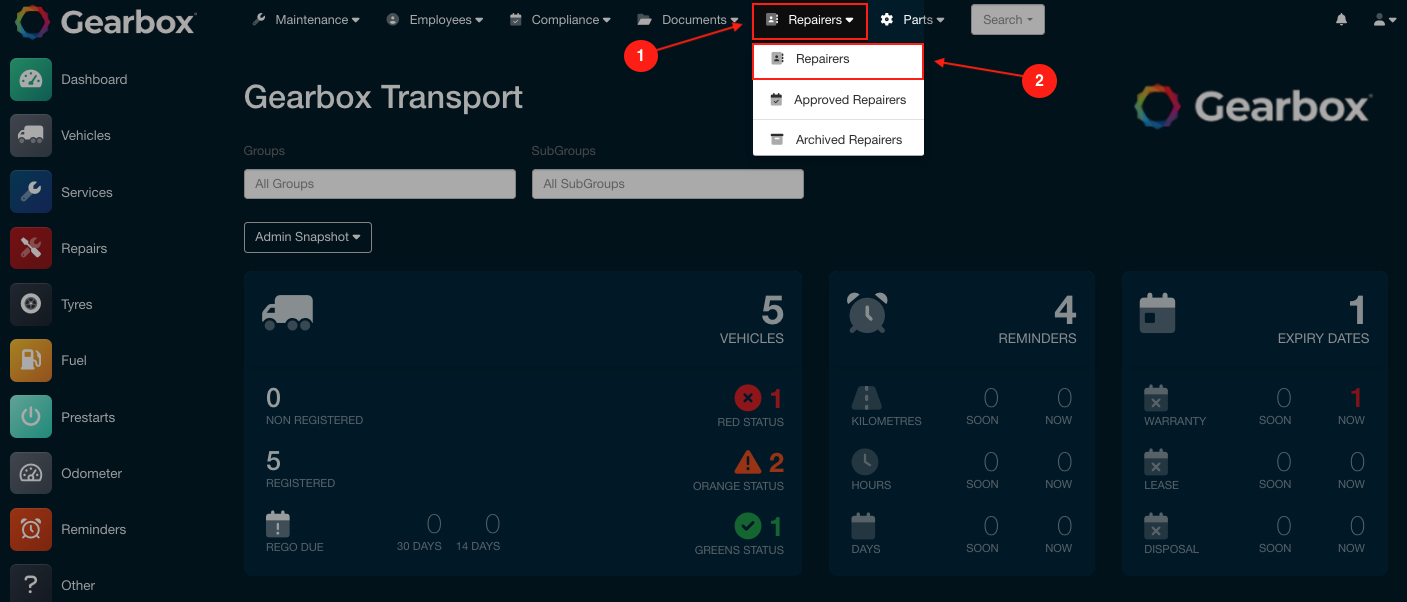The height and width of the screenshot is (602, 1407).
Task: Click the green status checkmark icon
Action: [748, 525]
